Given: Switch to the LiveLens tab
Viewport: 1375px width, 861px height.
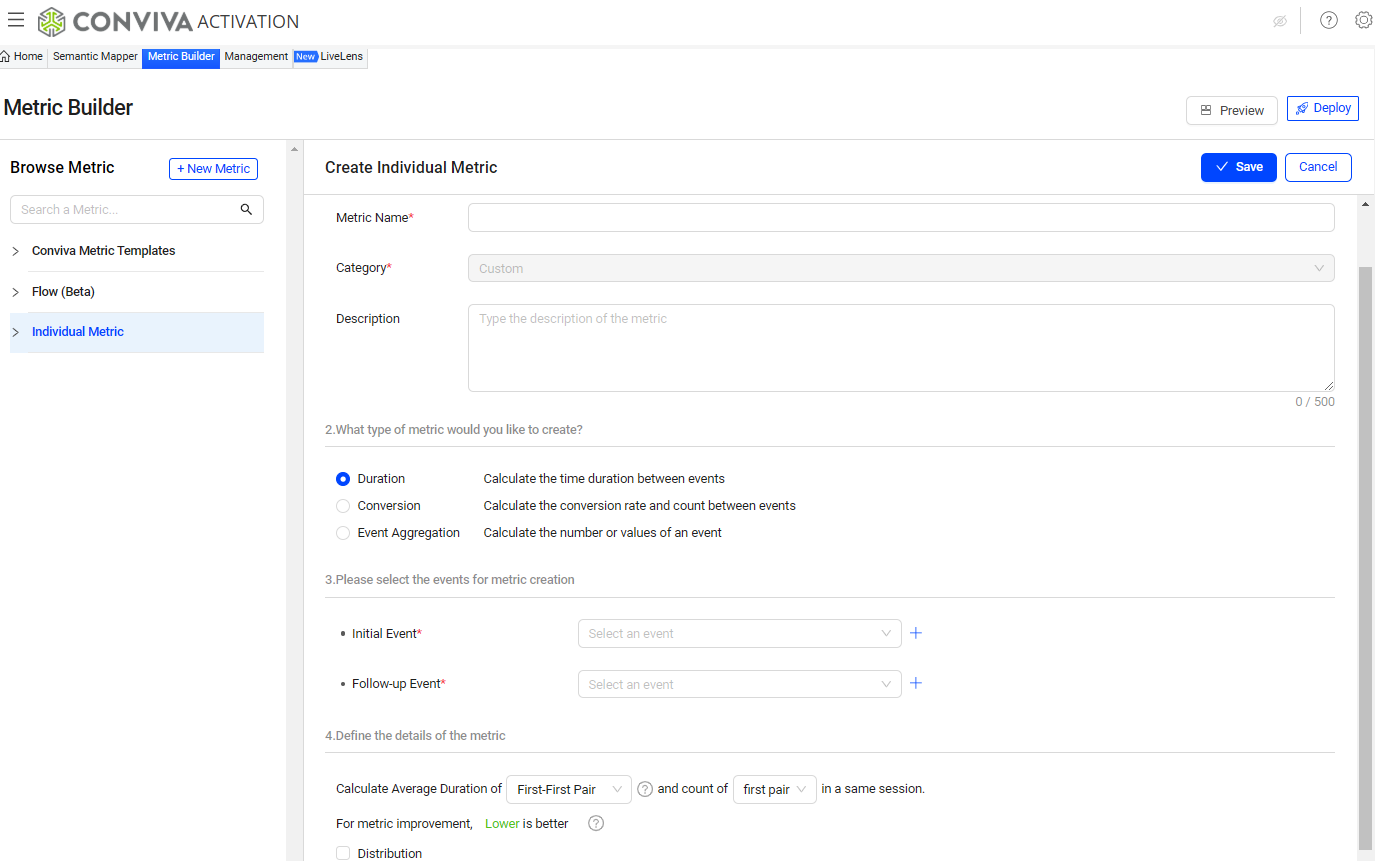Looking at the screenshot, I should 341,57.
